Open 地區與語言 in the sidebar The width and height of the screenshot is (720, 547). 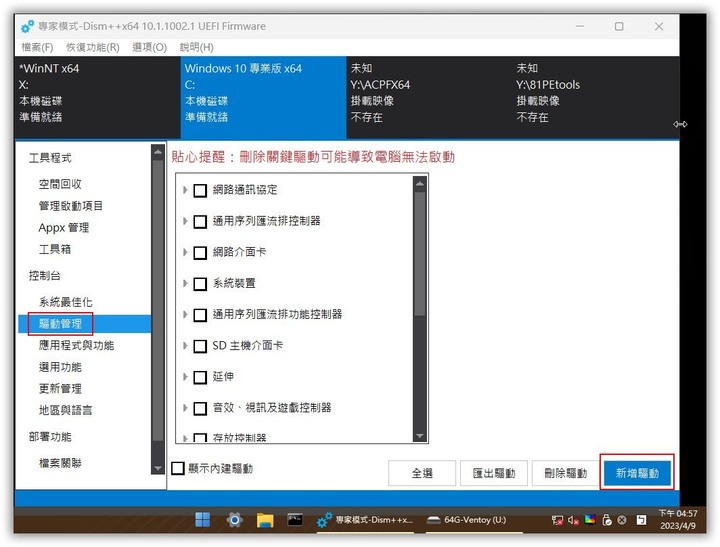point(66,410)
